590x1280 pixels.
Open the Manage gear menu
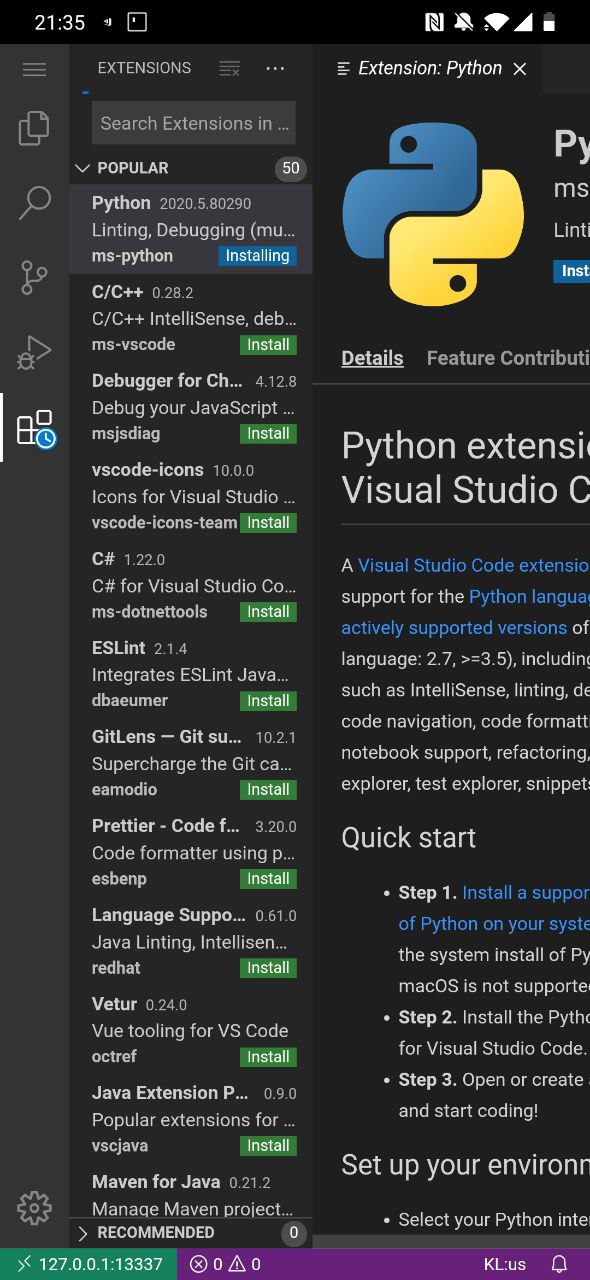click(34, 1208)
